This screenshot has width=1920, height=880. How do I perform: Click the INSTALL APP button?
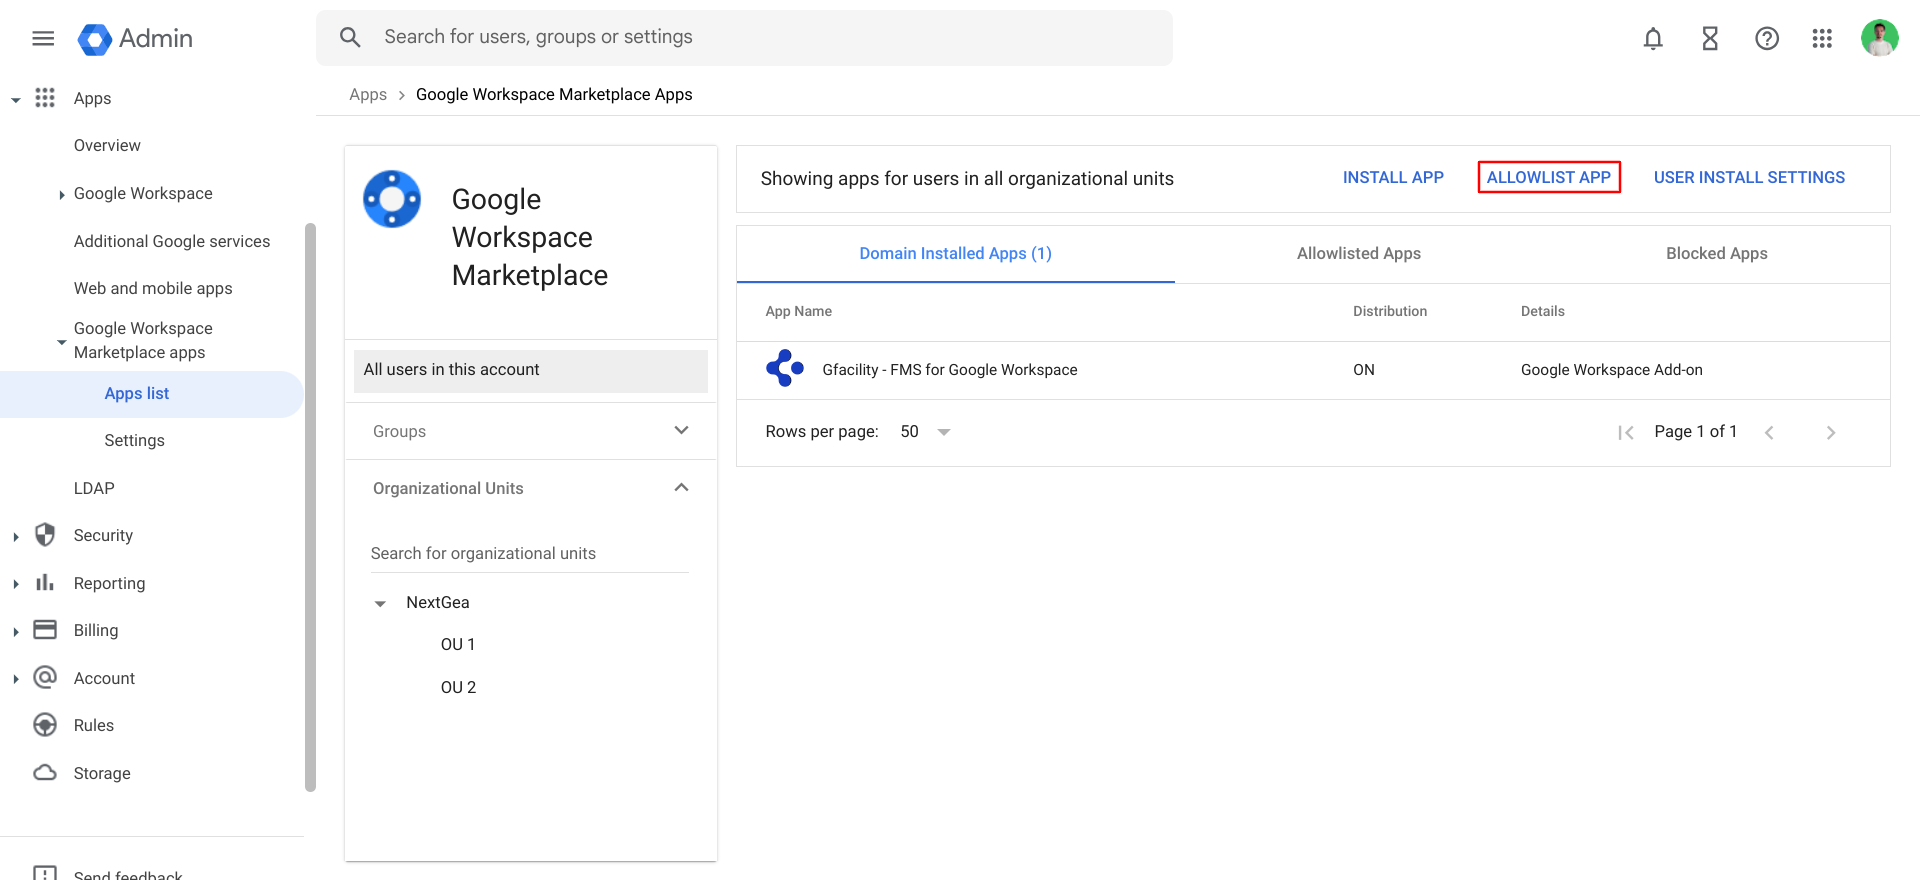(x=1393, y=177)
